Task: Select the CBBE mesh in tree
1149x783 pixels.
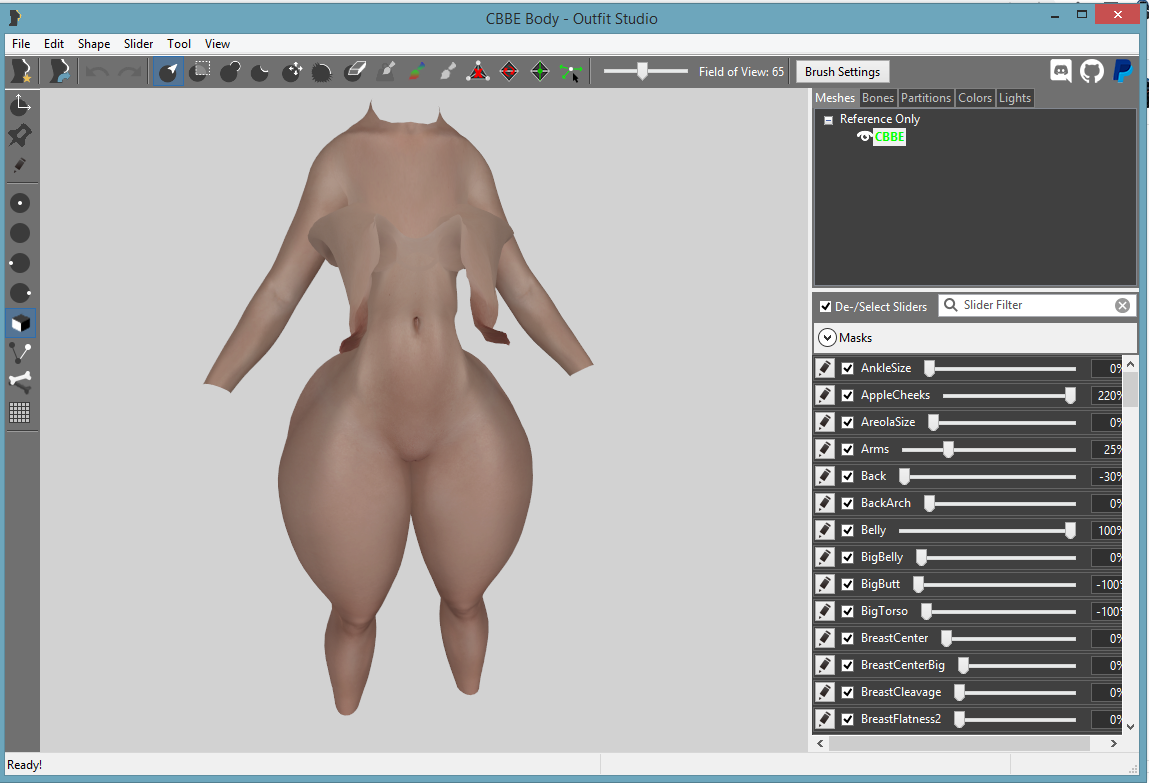Action: (x=890, y=137)
